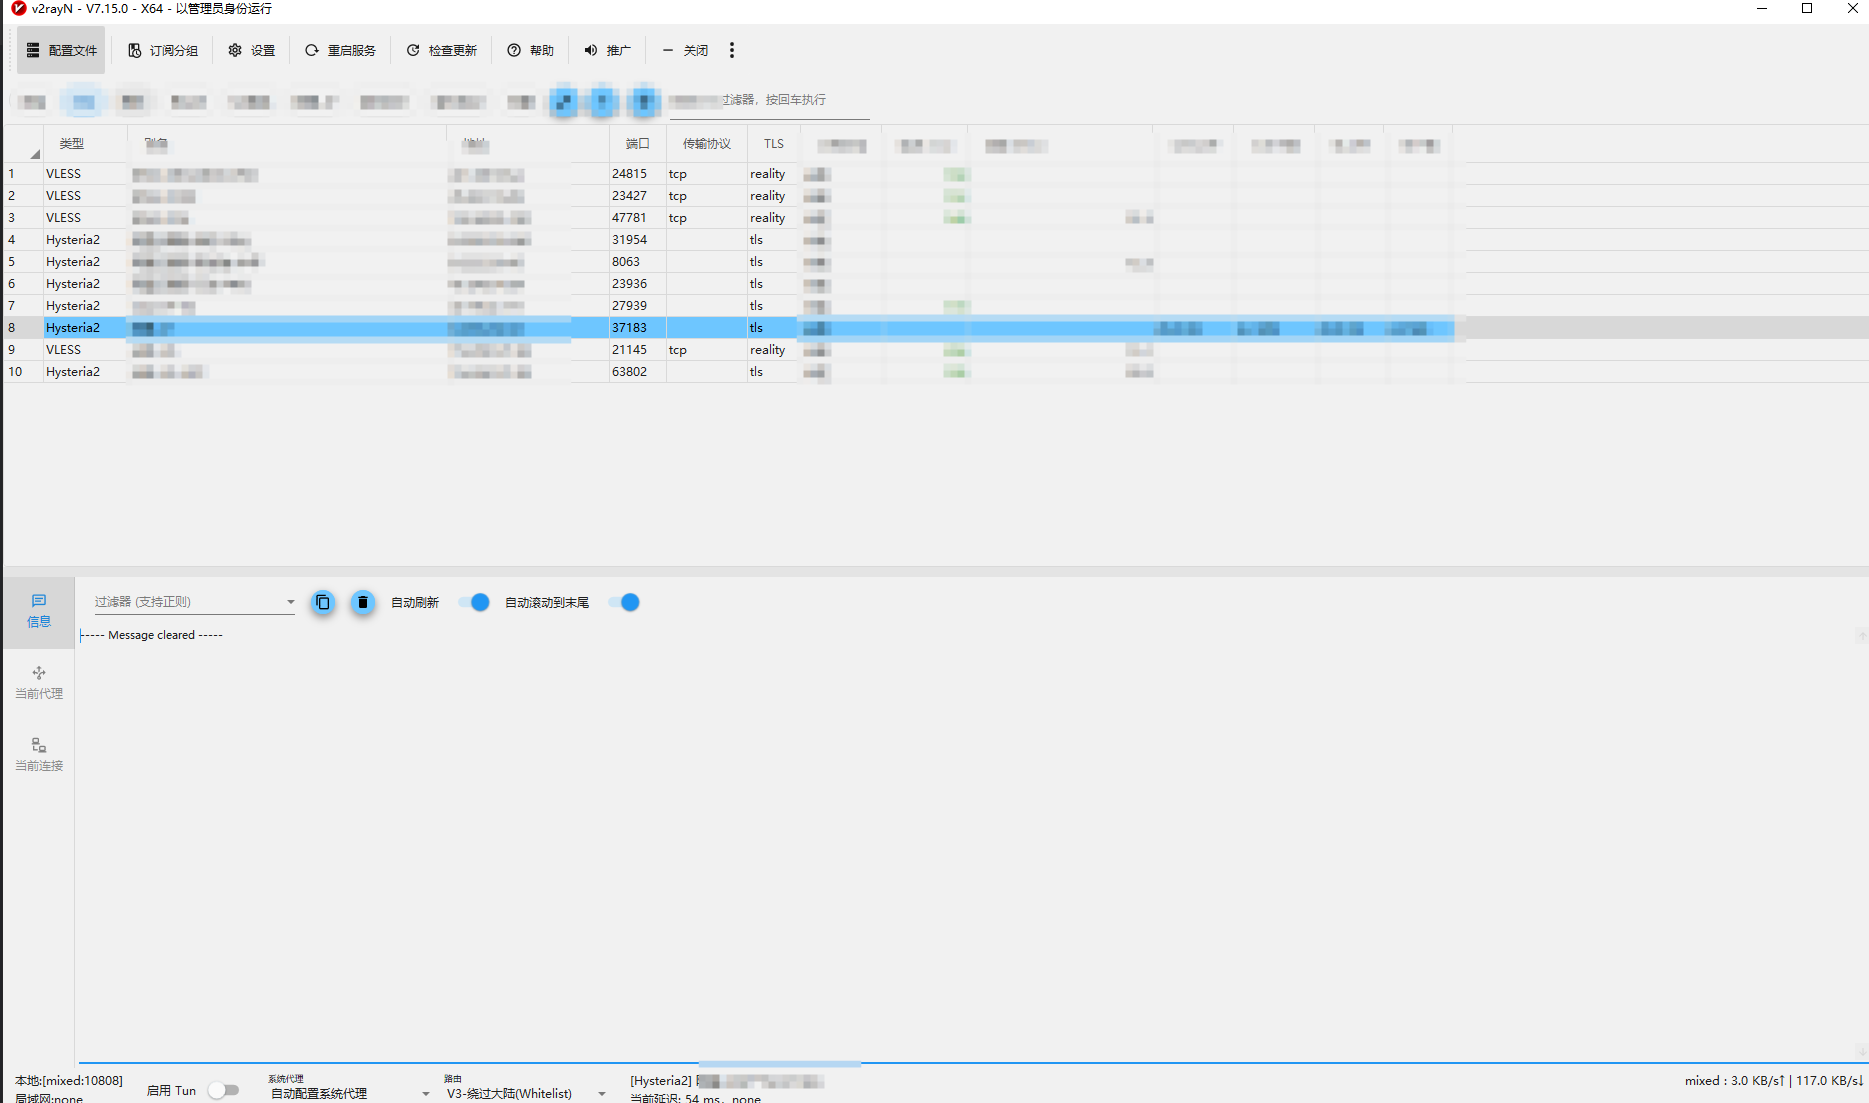Click 重启服务 to restart the service
The image size is (1869, 1103).
(341, 50)
